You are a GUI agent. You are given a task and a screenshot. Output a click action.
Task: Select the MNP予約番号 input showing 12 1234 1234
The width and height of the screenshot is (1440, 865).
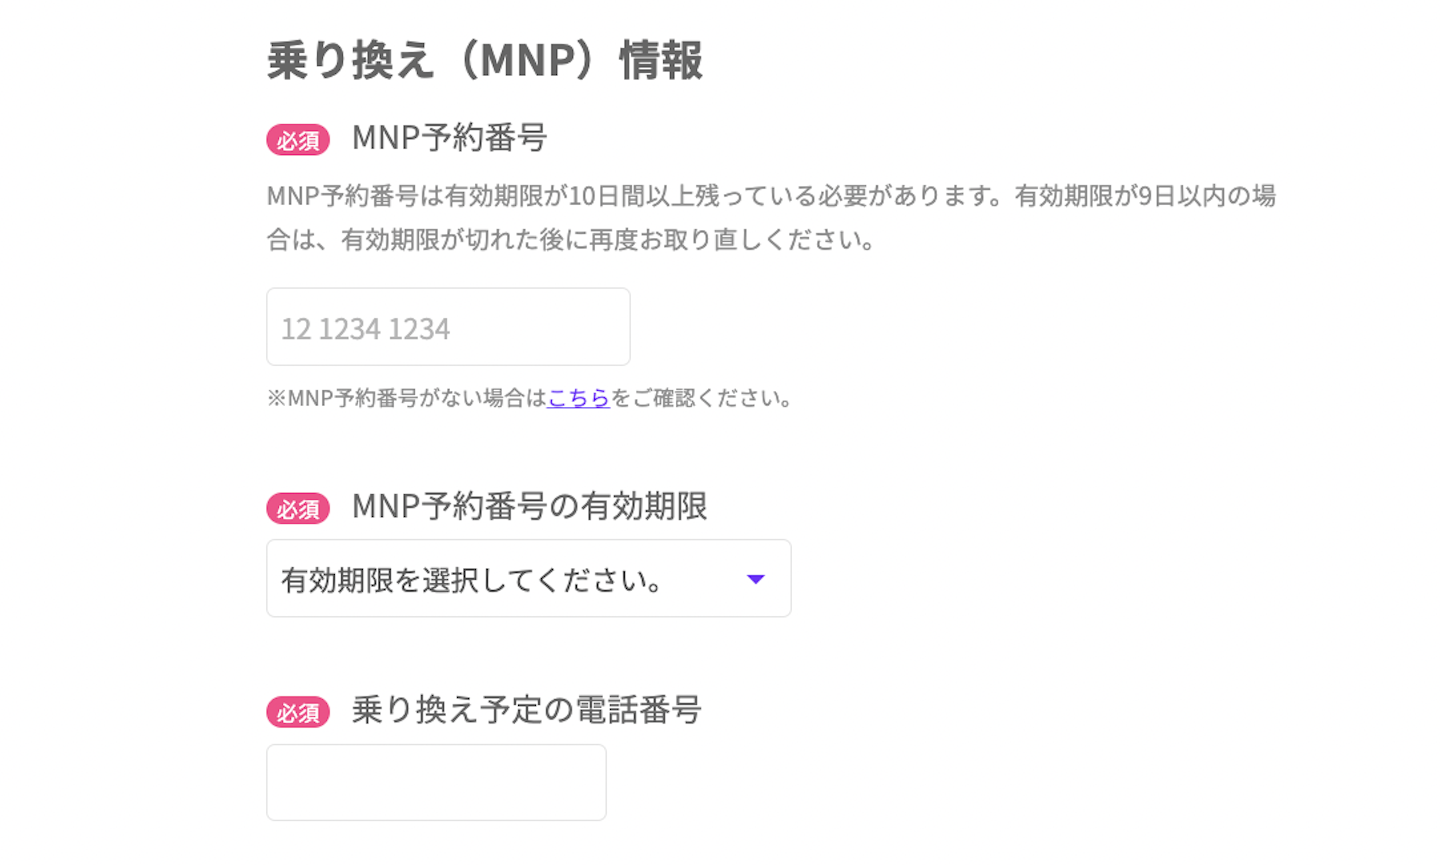pyautogui.click(x=447, y=326)
